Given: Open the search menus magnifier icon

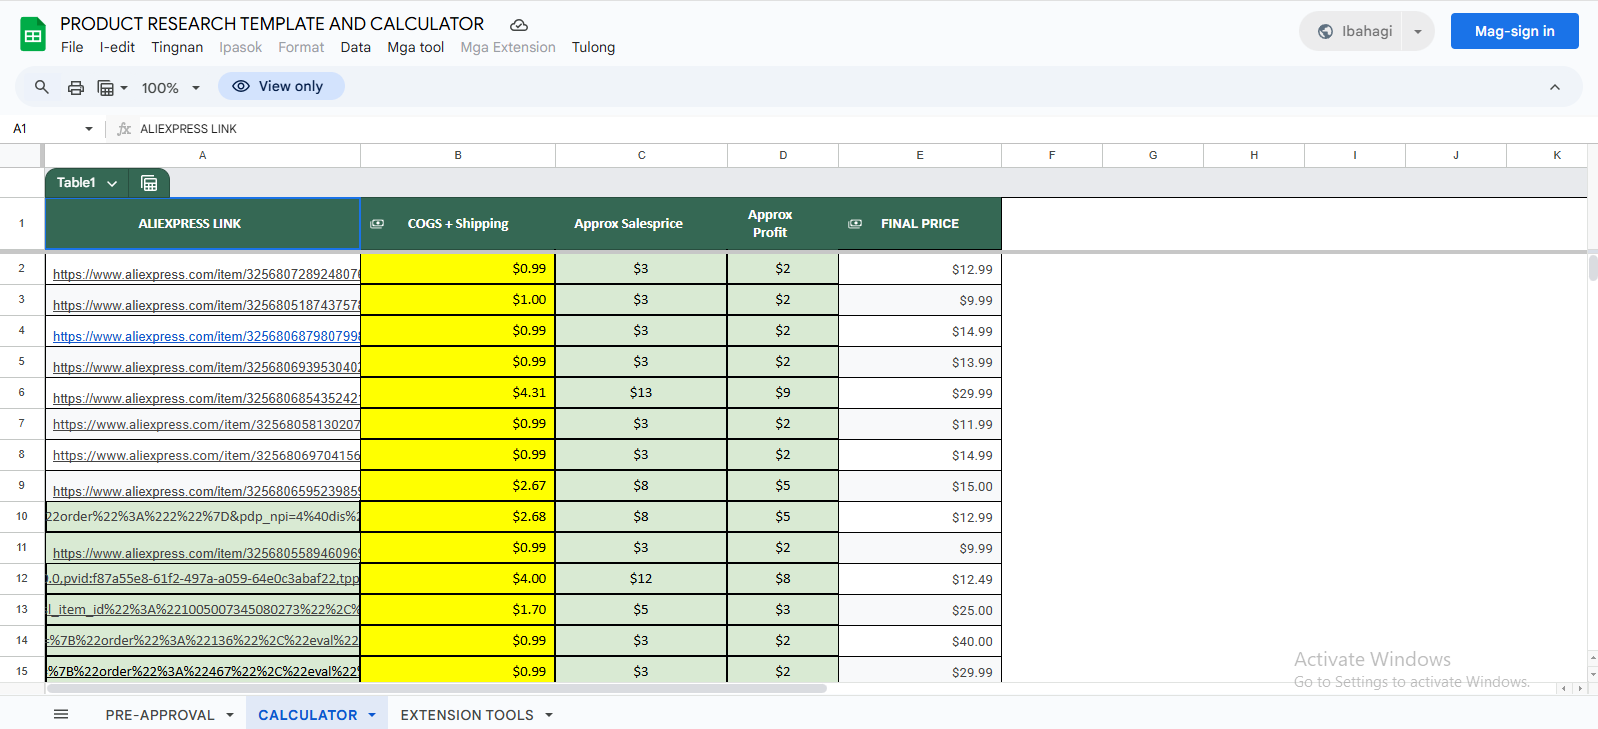Looking at the screenshot, I should pyautogui.click(x=42, y=87).
